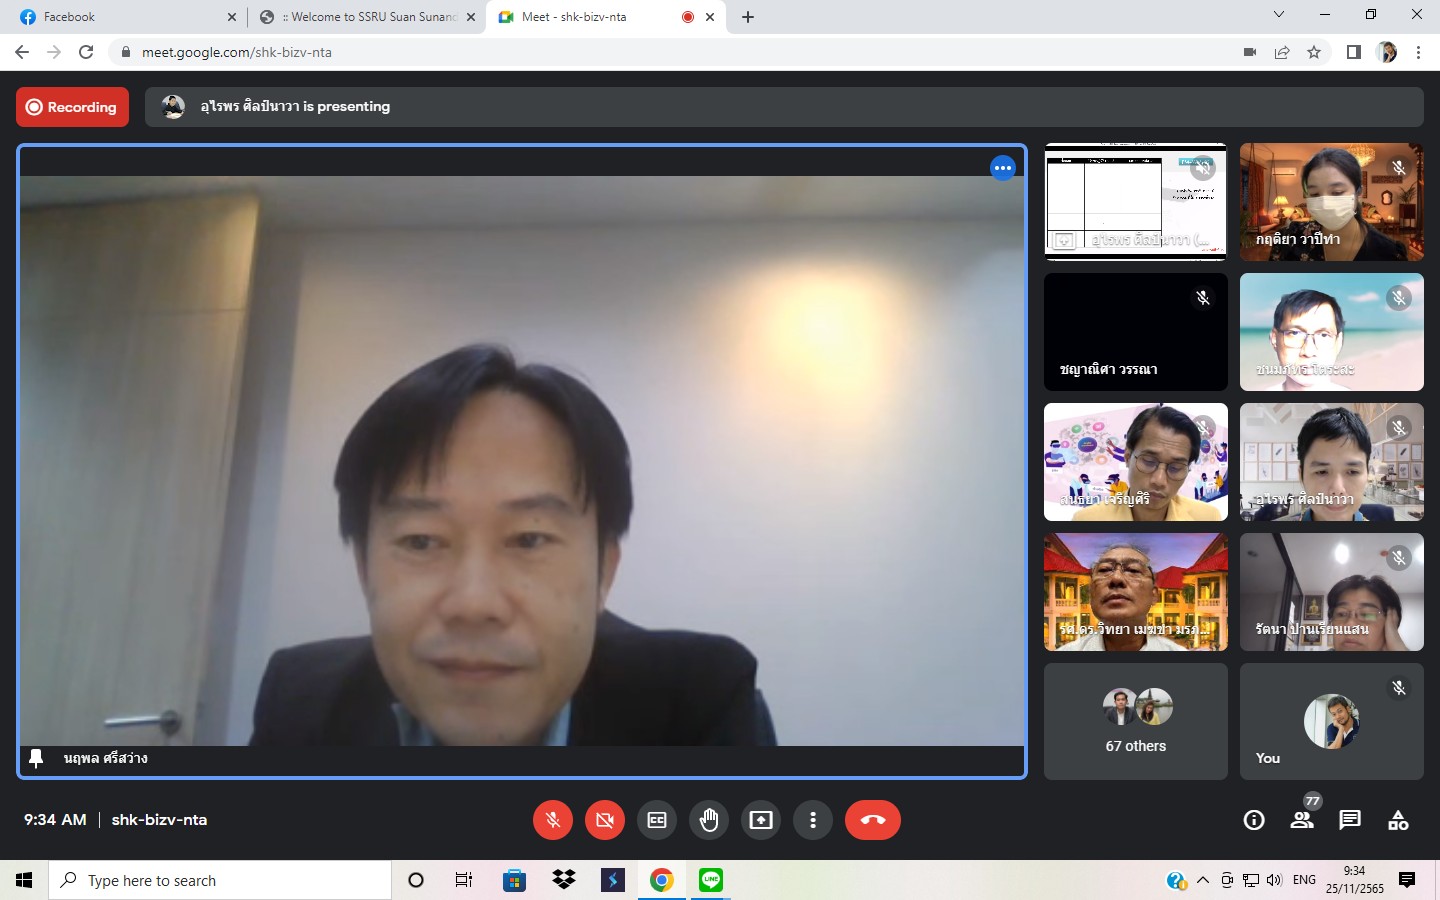This screenshot has height=900, width=1440.
Task: Open the chat panel for everyone
Action: 1350,820
